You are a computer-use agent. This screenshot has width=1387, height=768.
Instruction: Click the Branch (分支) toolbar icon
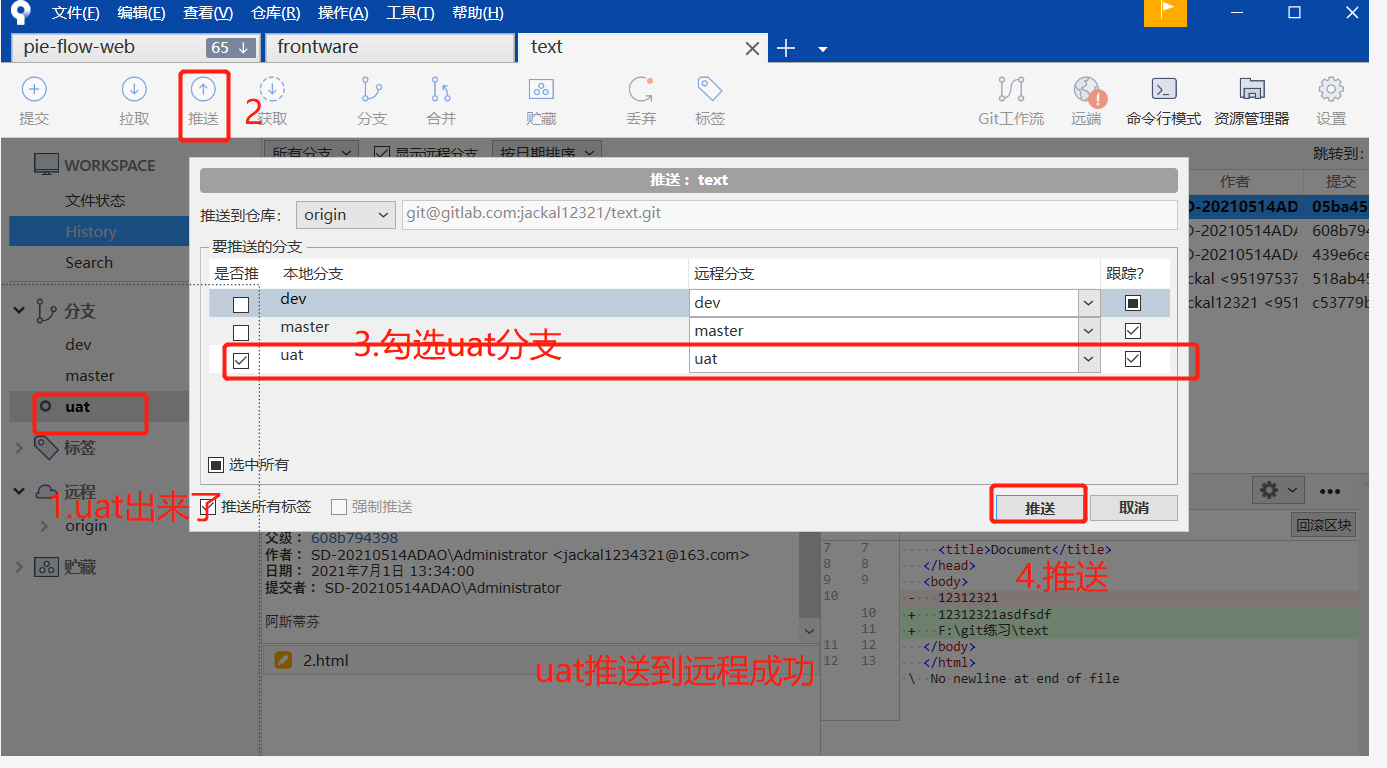pyautogui.click(x=372, y=90)
